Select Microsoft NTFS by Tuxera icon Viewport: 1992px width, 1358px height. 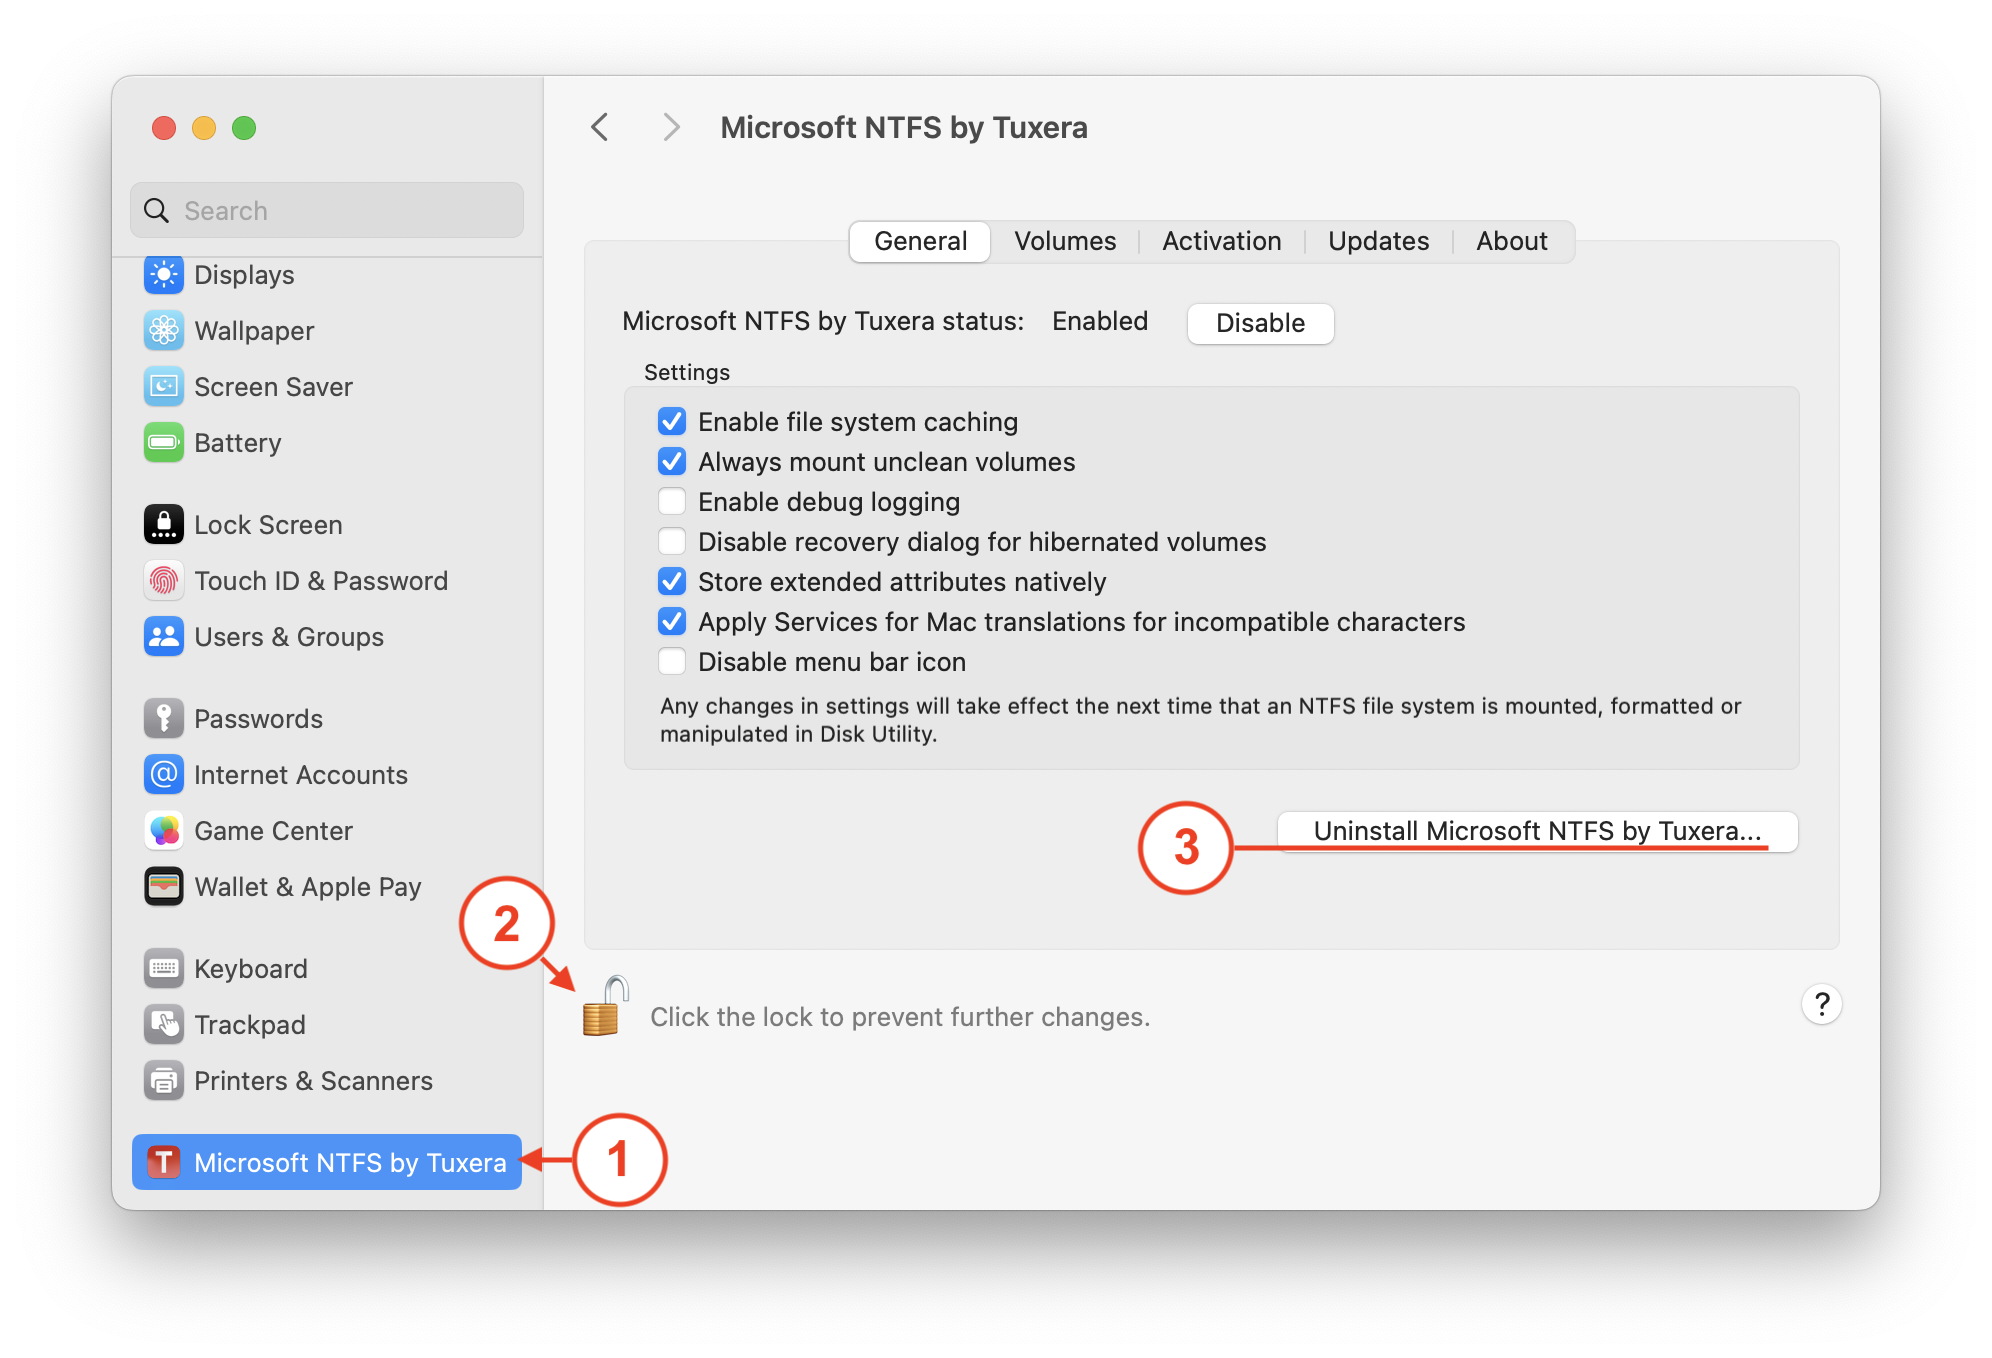(x=164, y=1163)
